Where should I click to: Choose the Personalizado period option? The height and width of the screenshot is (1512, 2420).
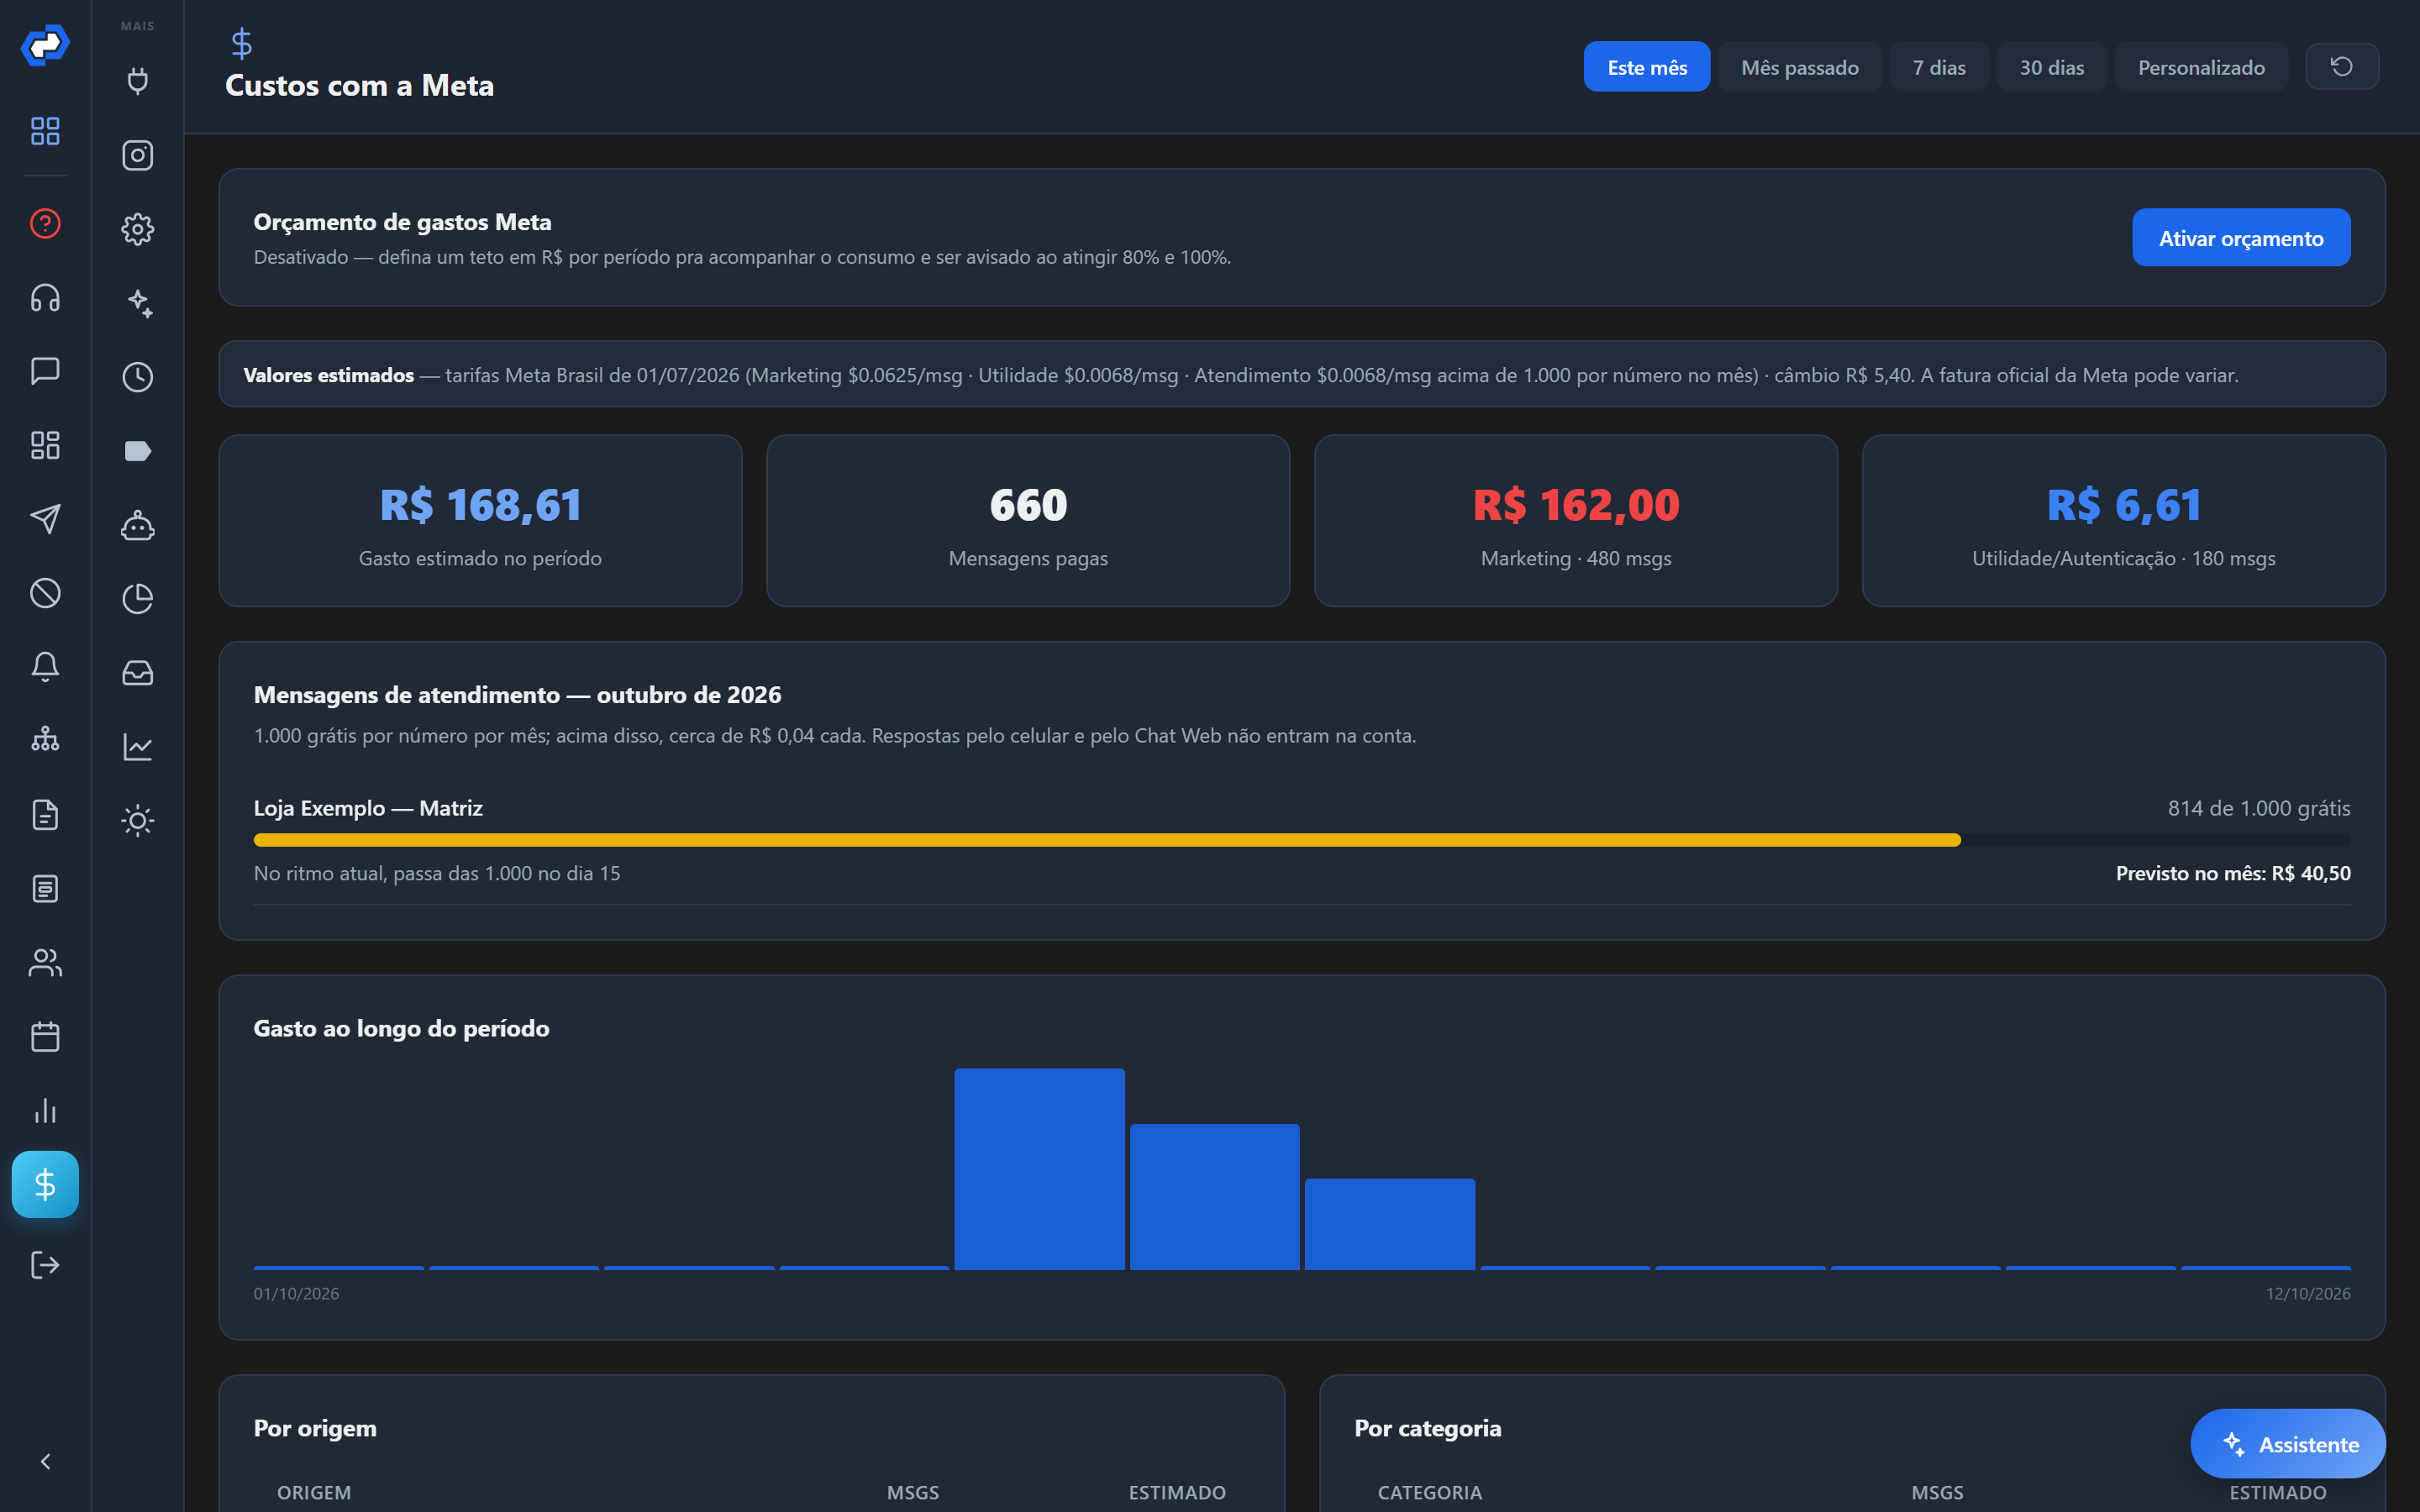(x=2201, y=67)
